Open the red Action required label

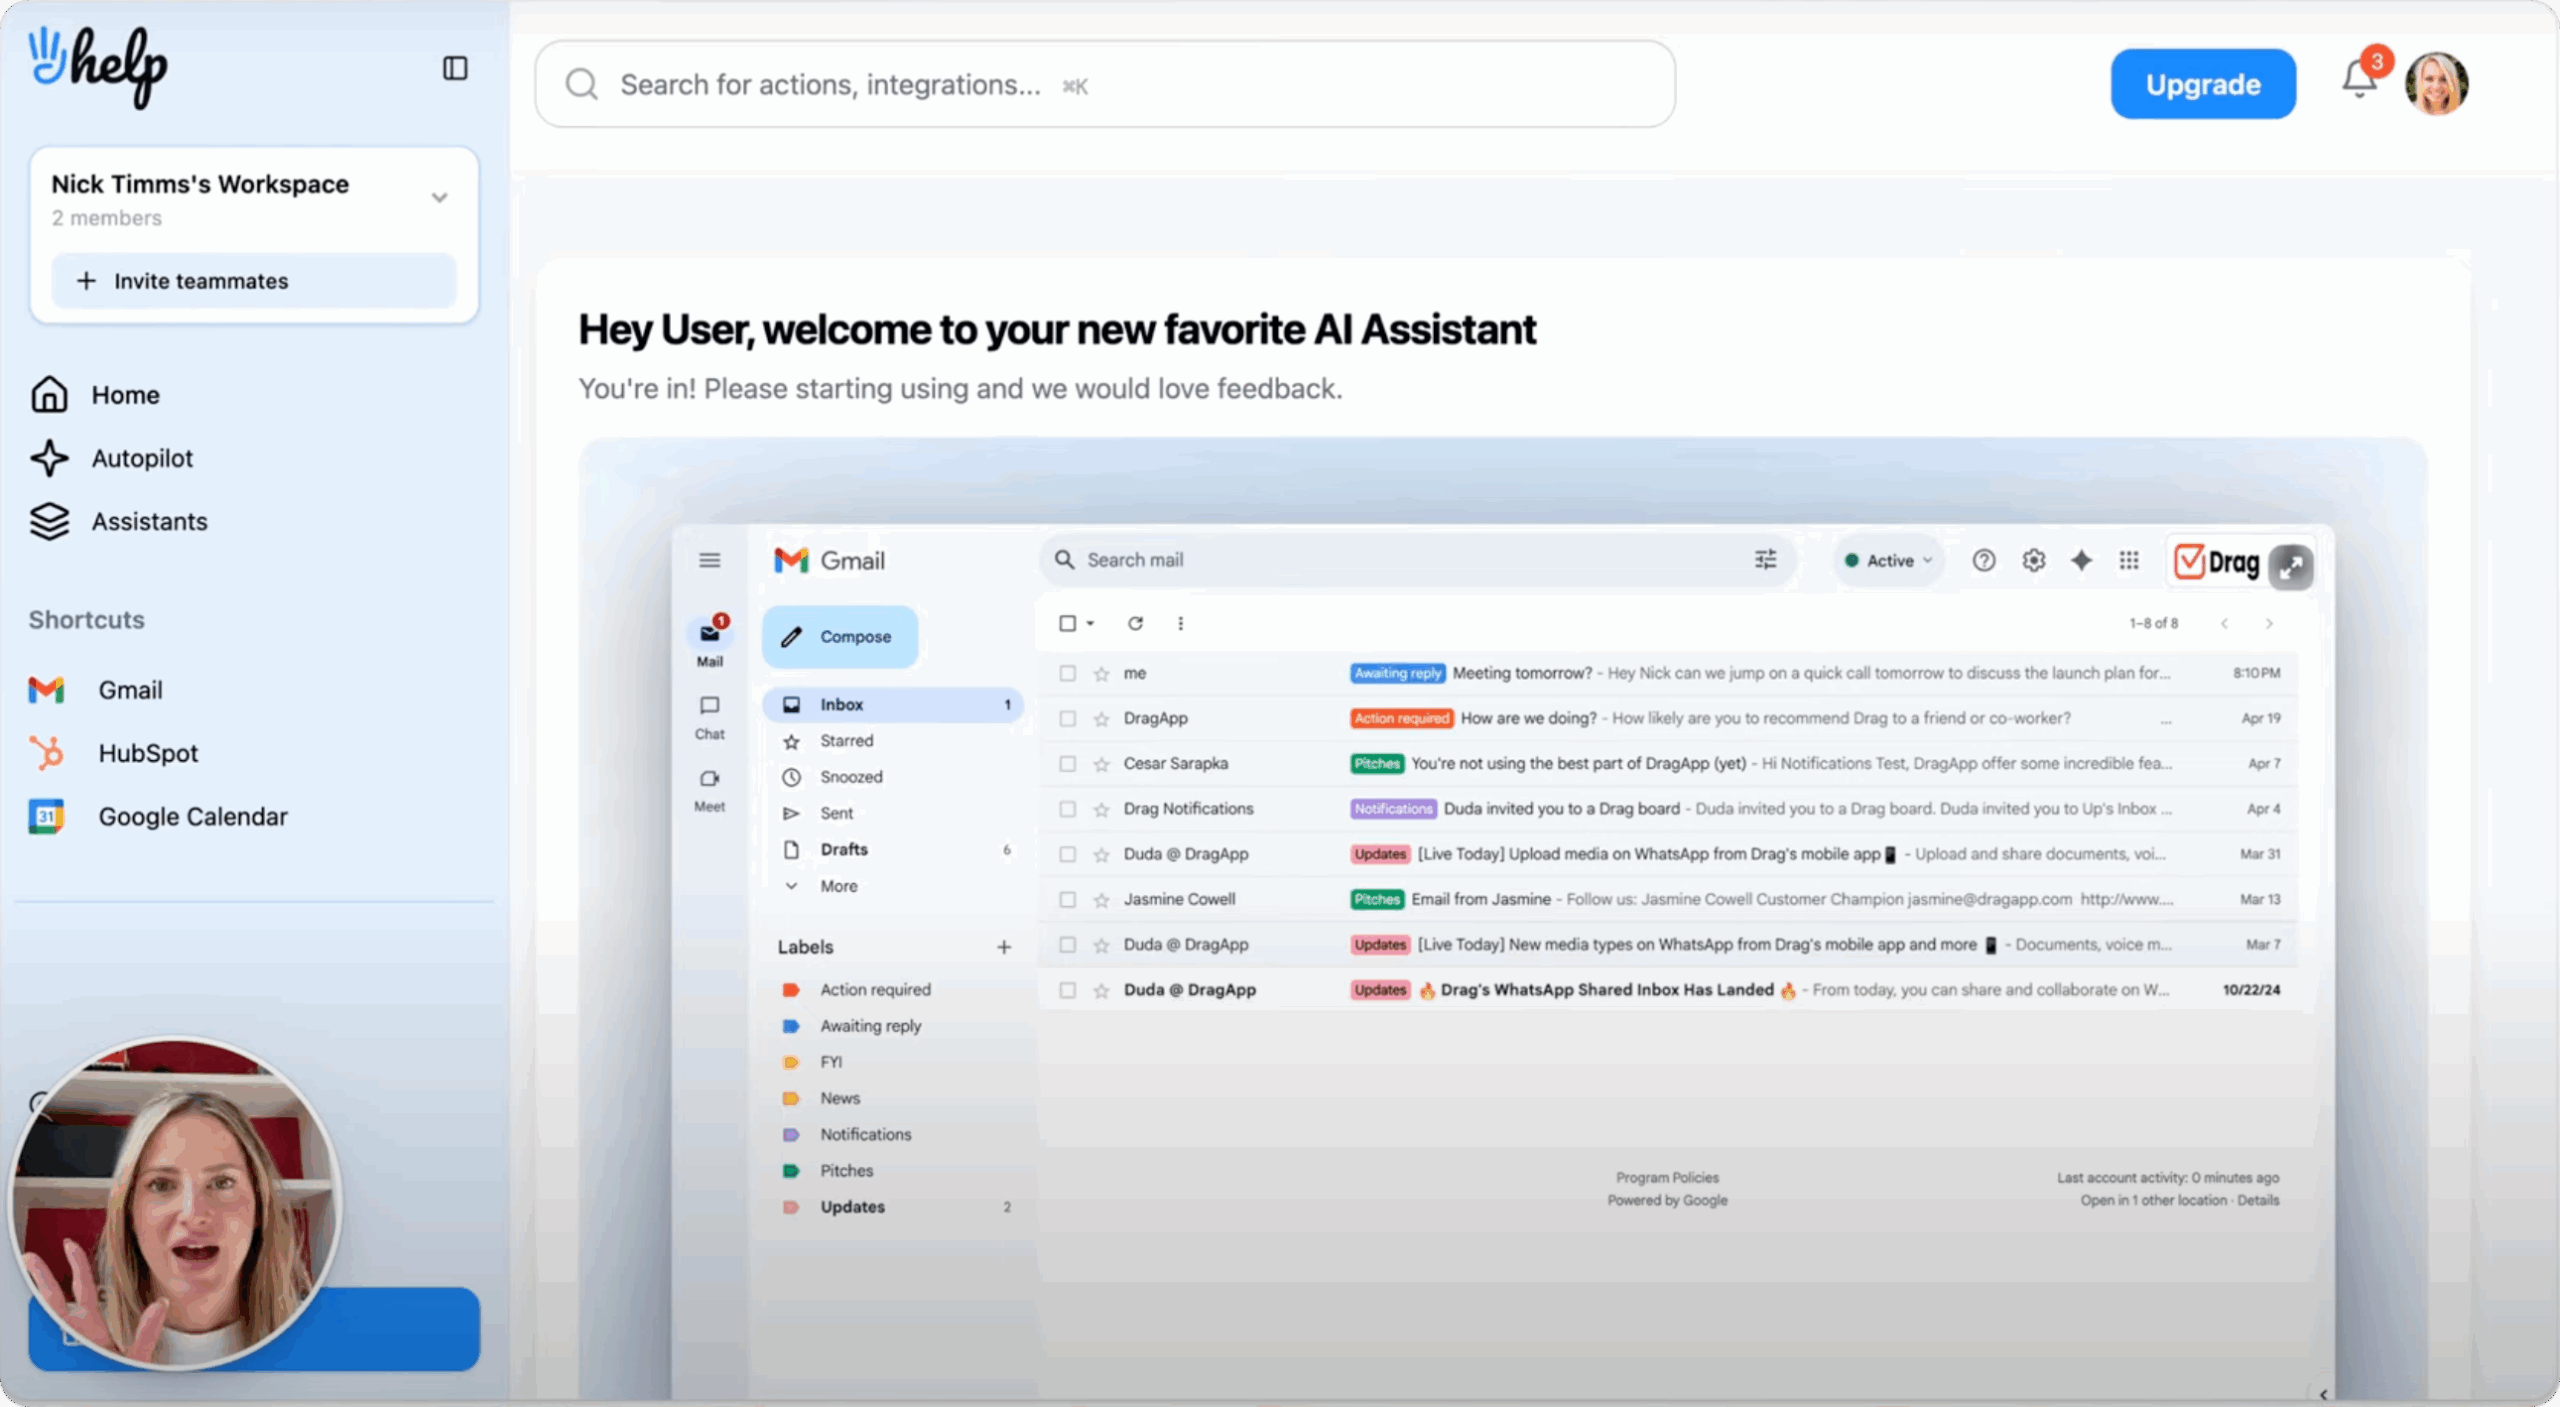coord(875,989)
